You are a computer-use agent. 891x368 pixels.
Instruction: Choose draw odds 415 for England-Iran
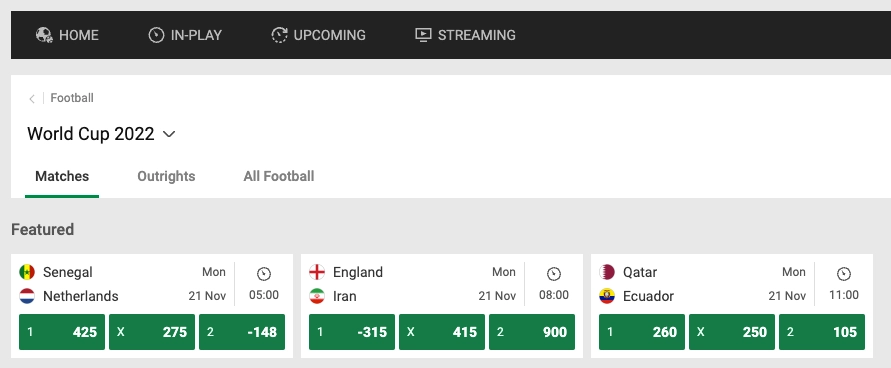[x=442, y=332]
